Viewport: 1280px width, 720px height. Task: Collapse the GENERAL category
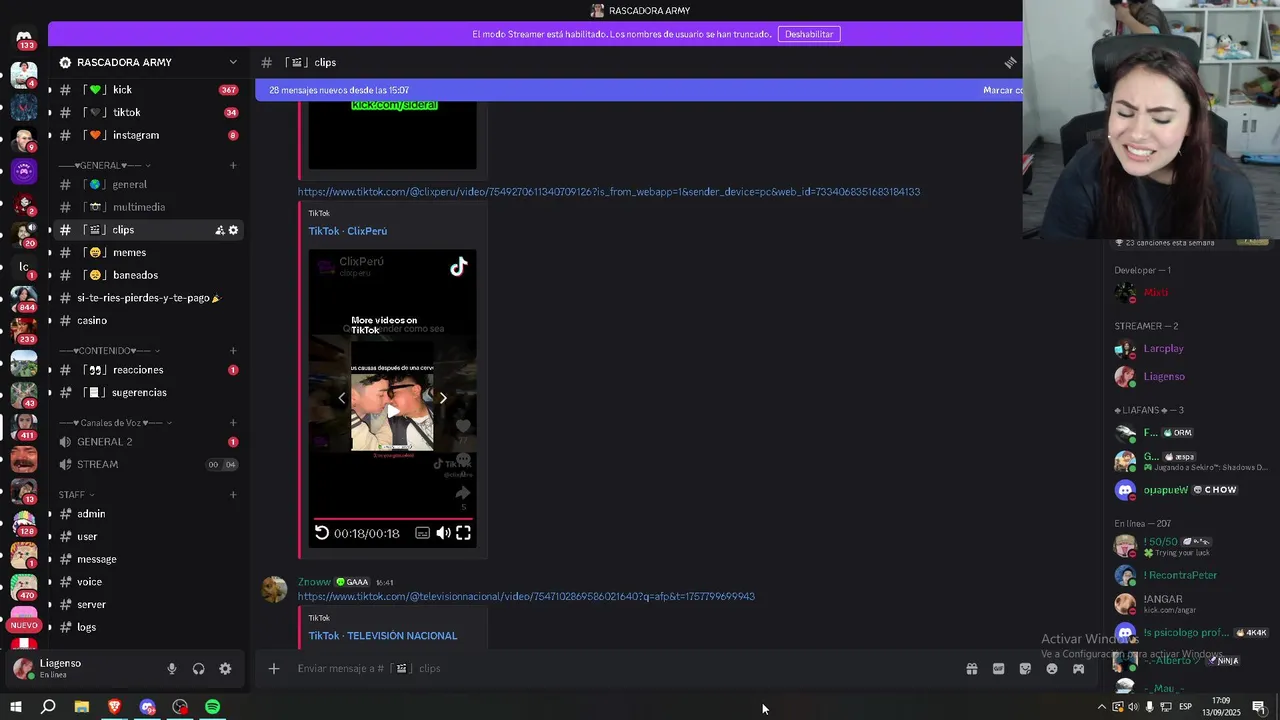[105, 165]
